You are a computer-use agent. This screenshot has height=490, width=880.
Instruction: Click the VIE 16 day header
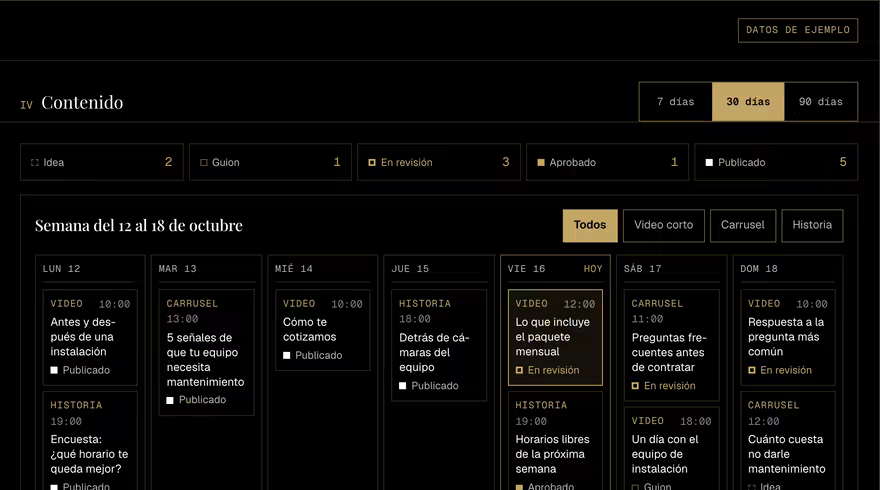pos(526,269)
